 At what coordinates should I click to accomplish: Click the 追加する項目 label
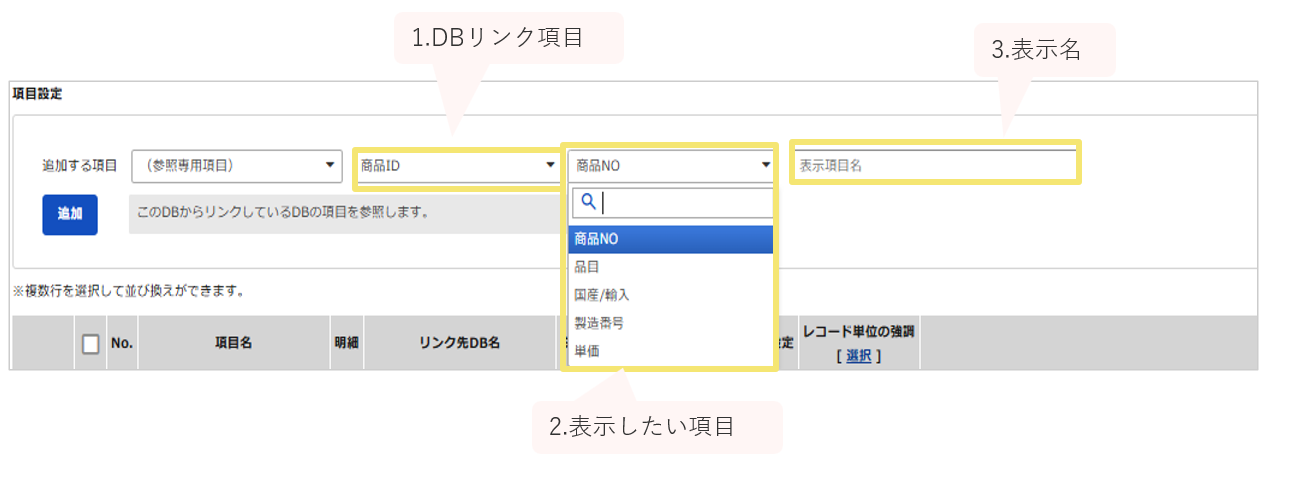tap(80, 165)
